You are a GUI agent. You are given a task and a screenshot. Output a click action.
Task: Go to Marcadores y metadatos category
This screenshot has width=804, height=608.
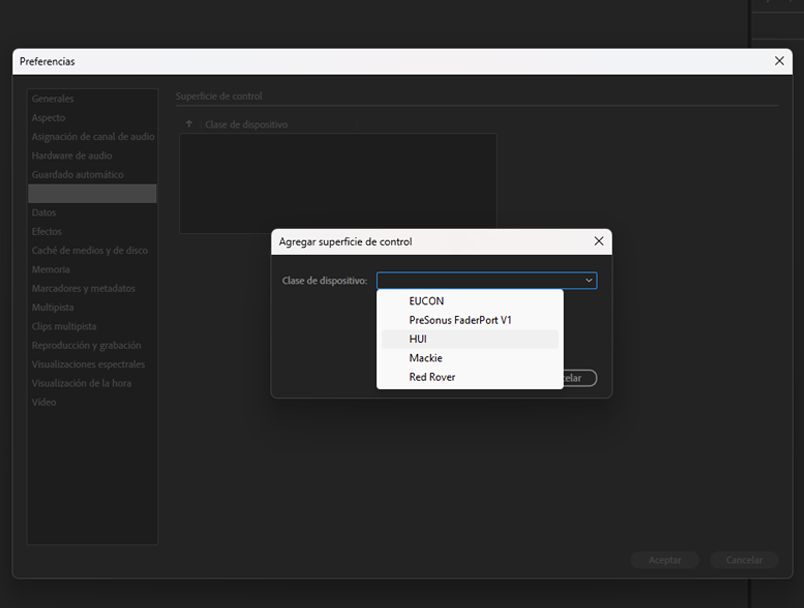(x=92, y=288)
